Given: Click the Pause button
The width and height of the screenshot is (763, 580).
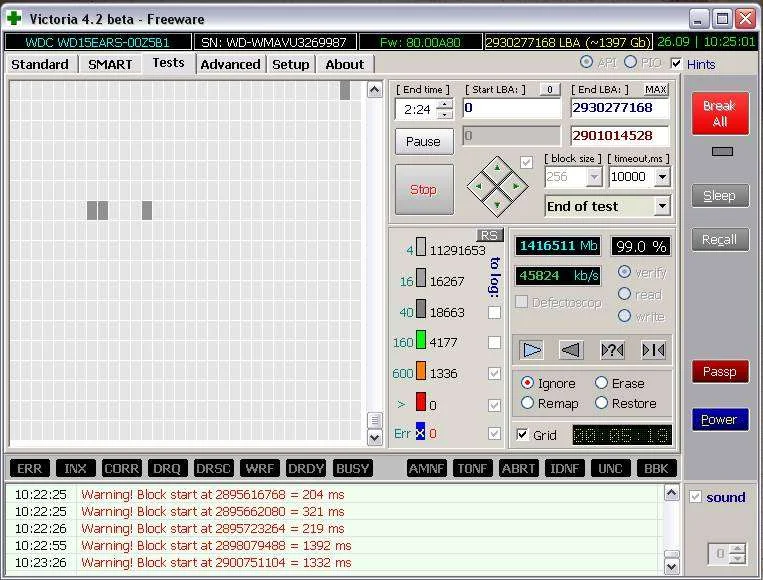Looking at the screenshot, I should pos(424,142).
